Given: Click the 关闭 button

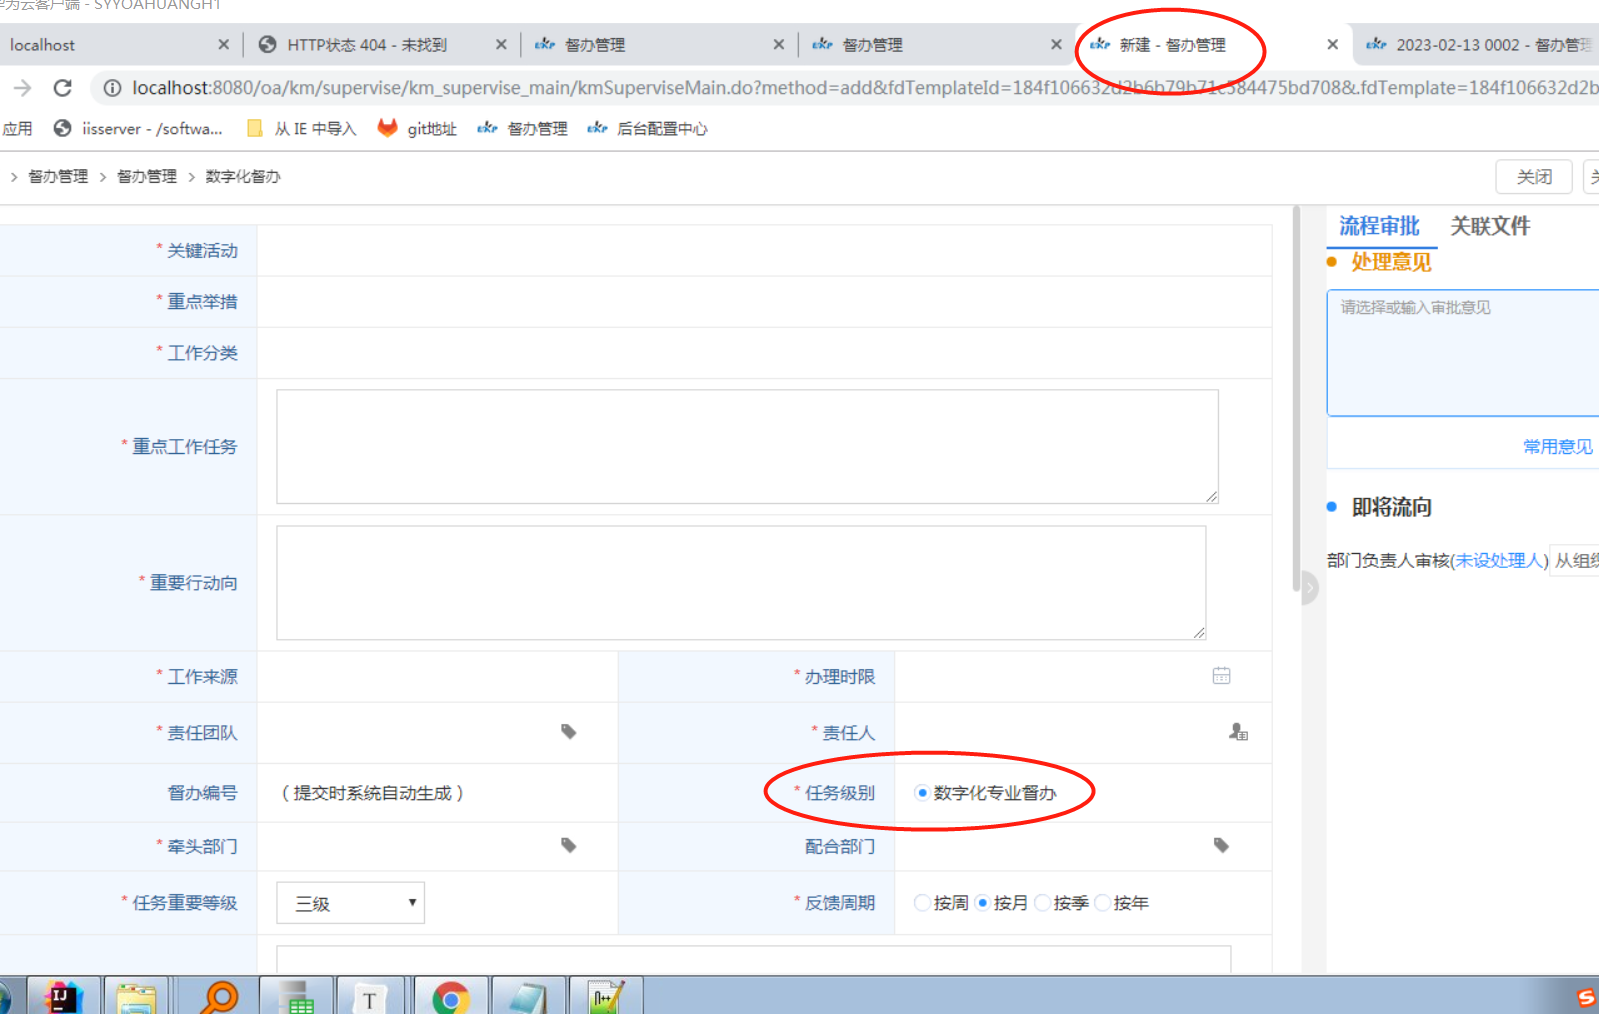Looking at the screenshot, I should point(1534,177).
